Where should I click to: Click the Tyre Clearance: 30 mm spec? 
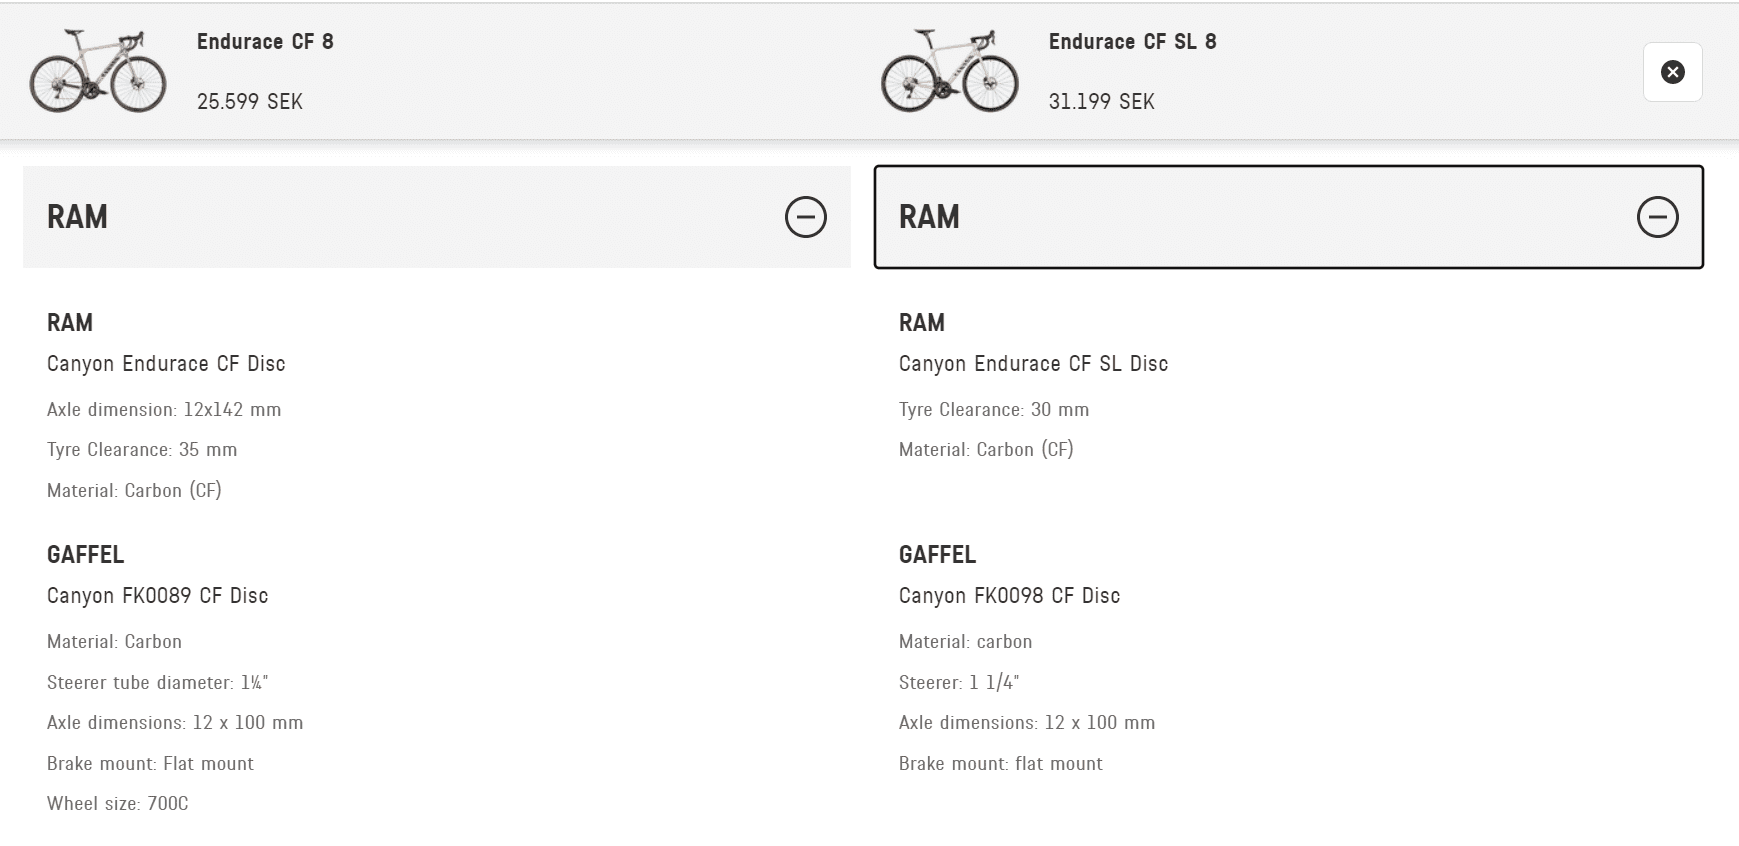[994, 410]
